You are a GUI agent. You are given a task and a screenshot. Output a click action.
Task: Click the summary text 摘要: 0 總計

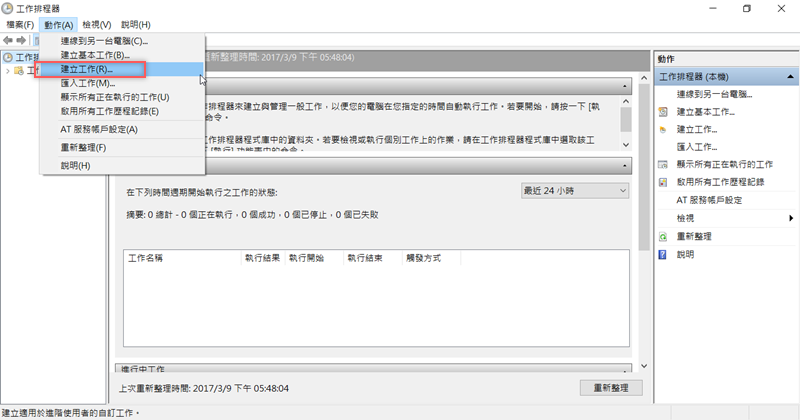point(150,215)
